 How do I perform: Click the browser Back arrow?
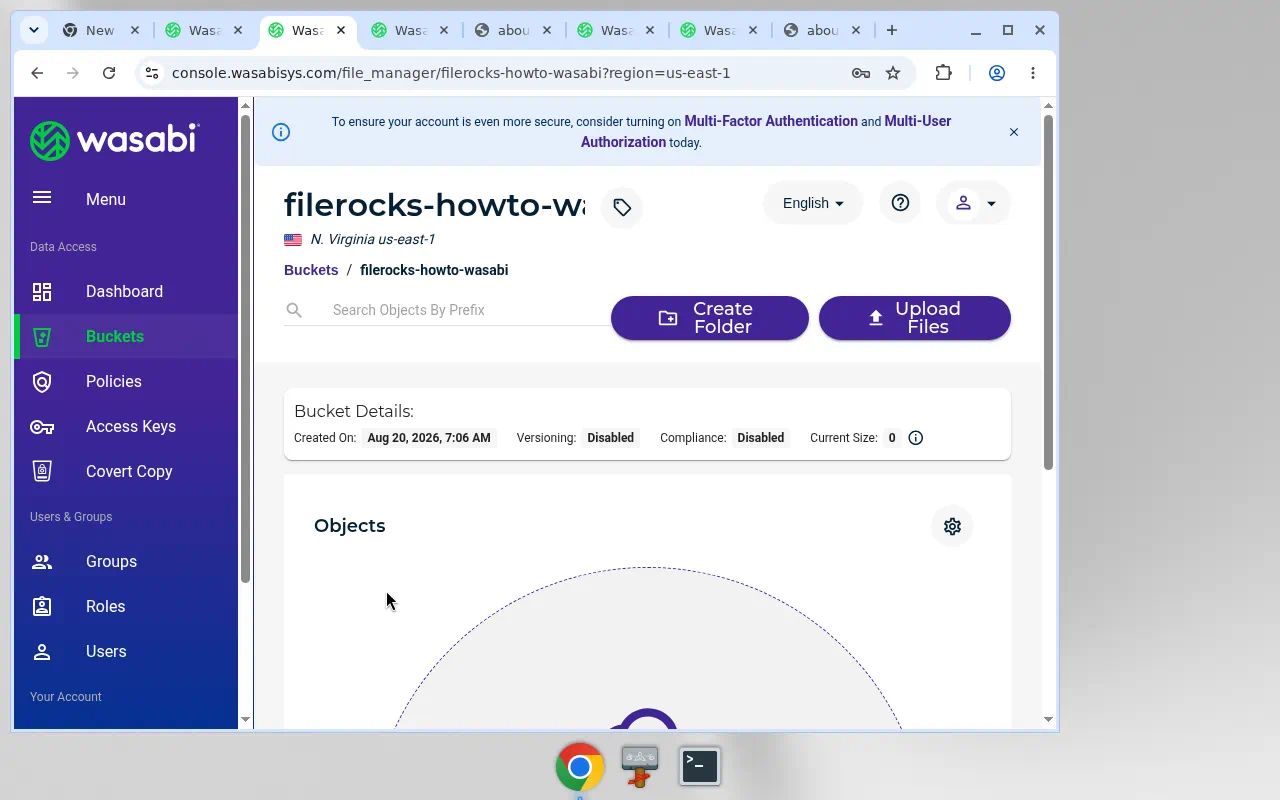(x=37, y=73)
